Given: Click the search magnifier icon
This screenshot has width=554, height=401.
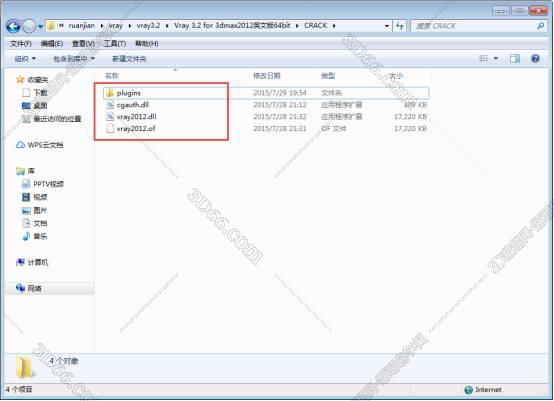Looking at the screenshot, I should point(541,26).
